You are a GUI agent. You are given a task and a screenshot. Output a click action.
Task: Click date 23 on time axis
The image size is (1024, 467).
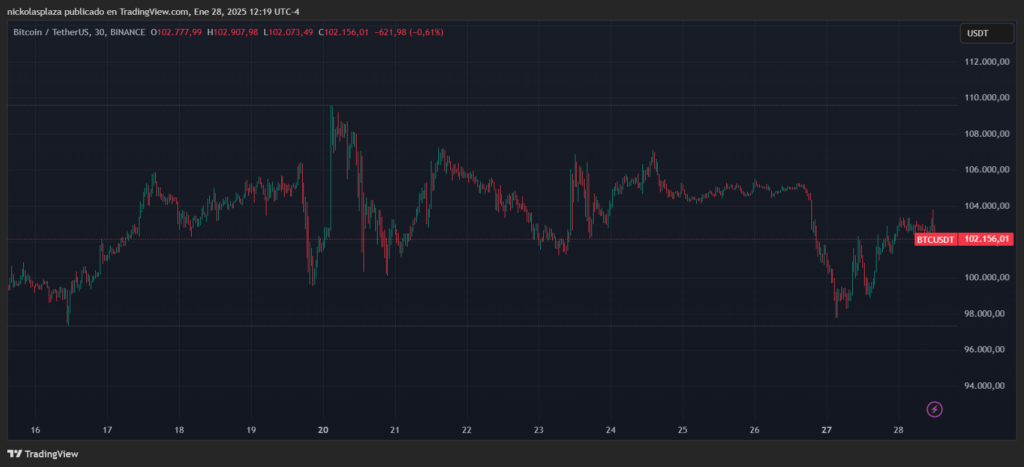pyautogui.click(x=539, y=430)
